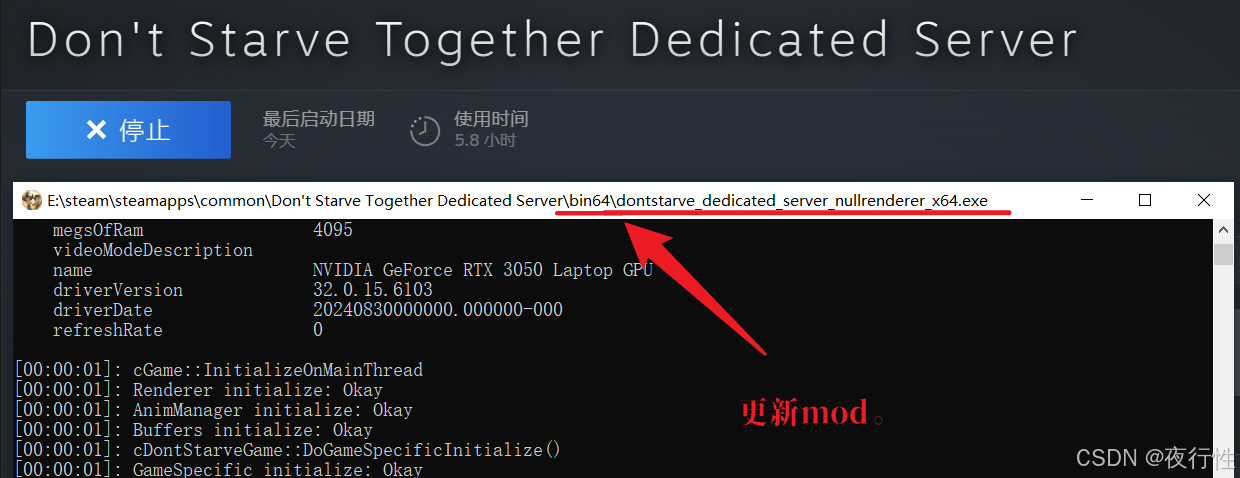This screenshot has height=478, width=1240.
Task: Click the cDontStarveGame::DoGameSpecificInitialize() line
Action: (287, 450)
